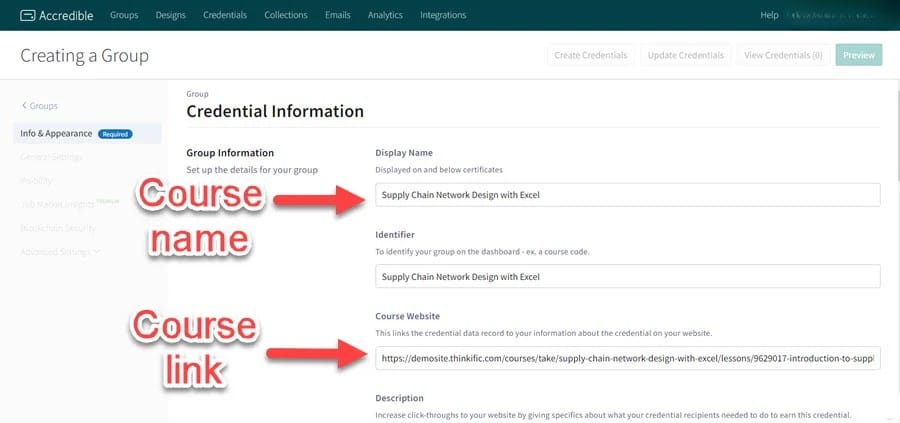Focus the Course Website URL field
Screen dimensions: 900x423
(x=627, y=358)
